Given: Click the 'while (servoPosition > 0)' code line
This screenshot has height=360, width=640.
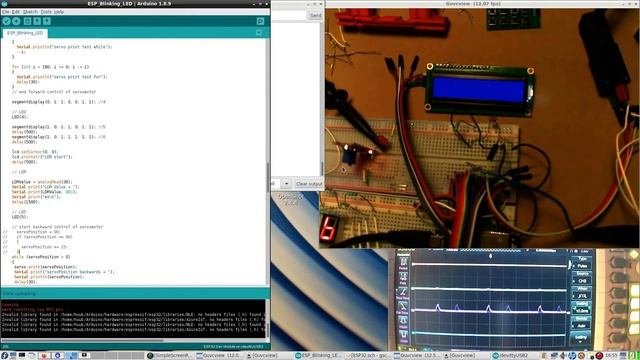Looking at the screenshot, I should point(41,257).
